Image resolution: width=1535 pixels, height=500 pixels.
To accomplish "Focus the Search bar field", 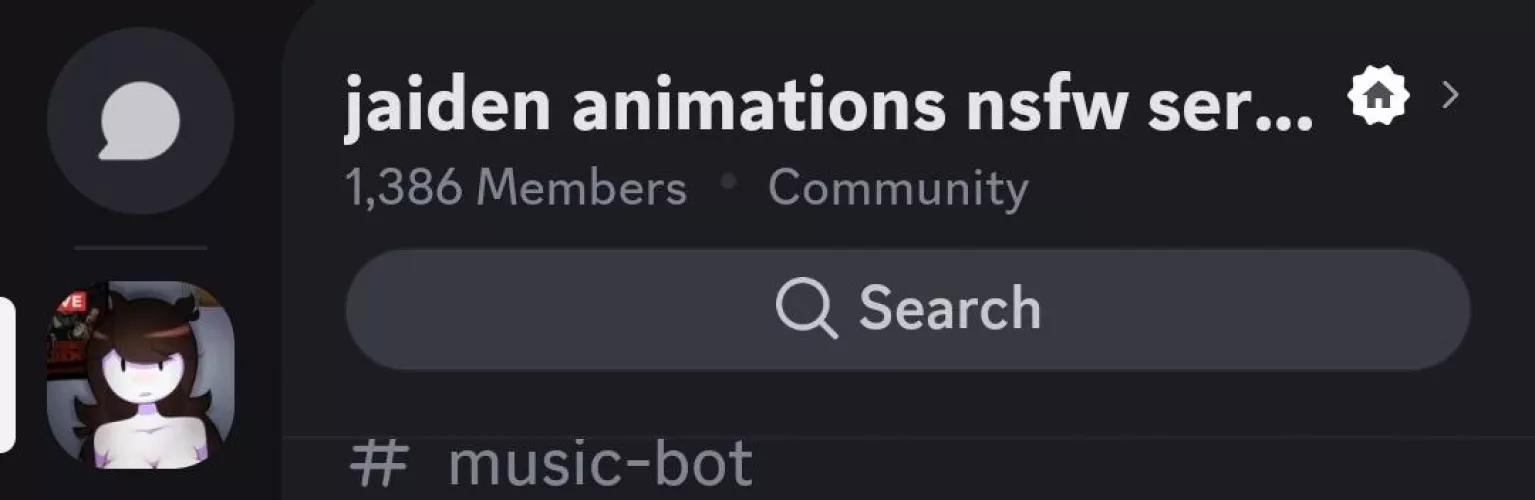I will click(x=1200, y=309).
